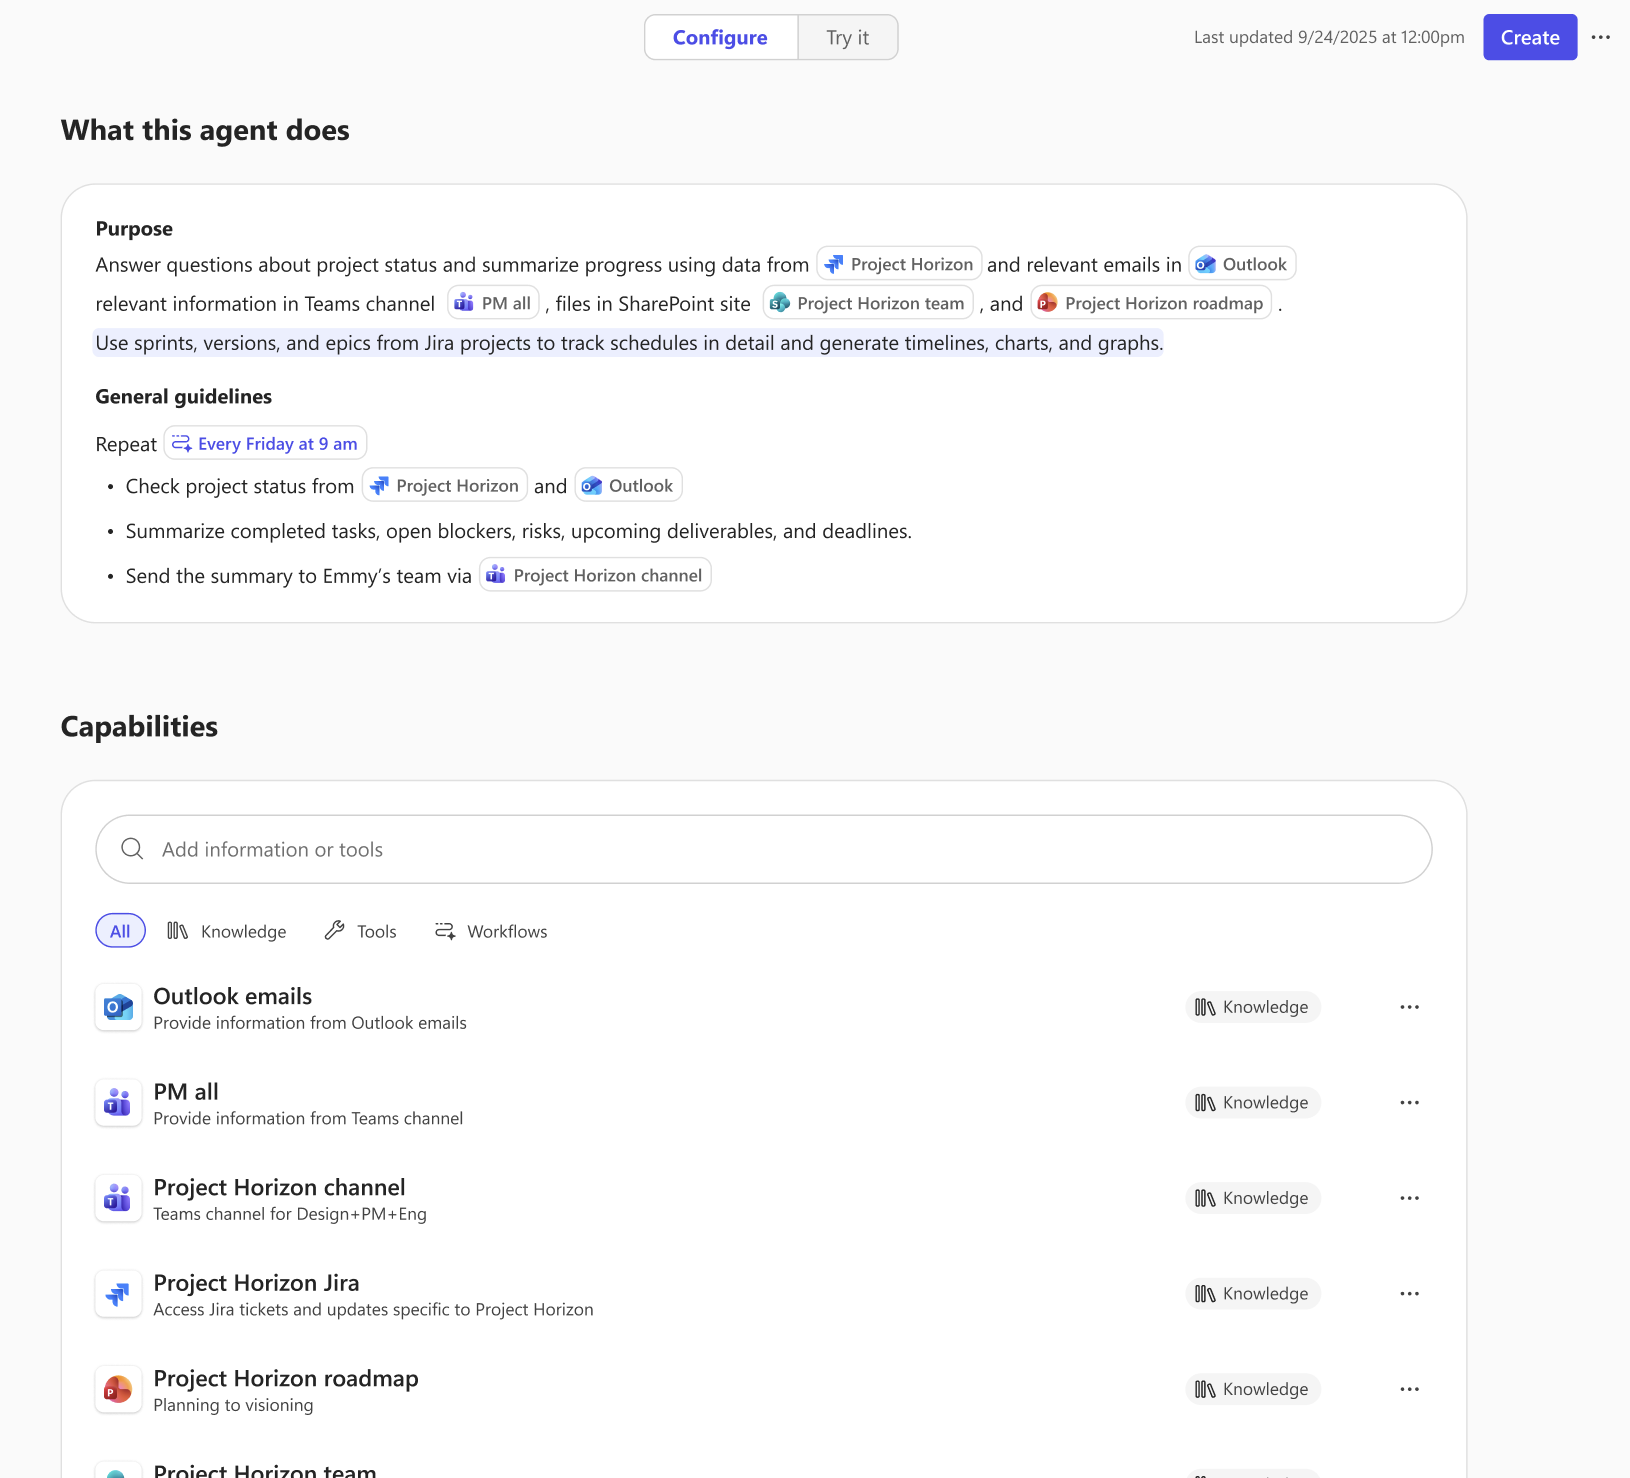Select the PM all Teams chip
This screenshot has width=1630, height=1478.
point(494,303)
